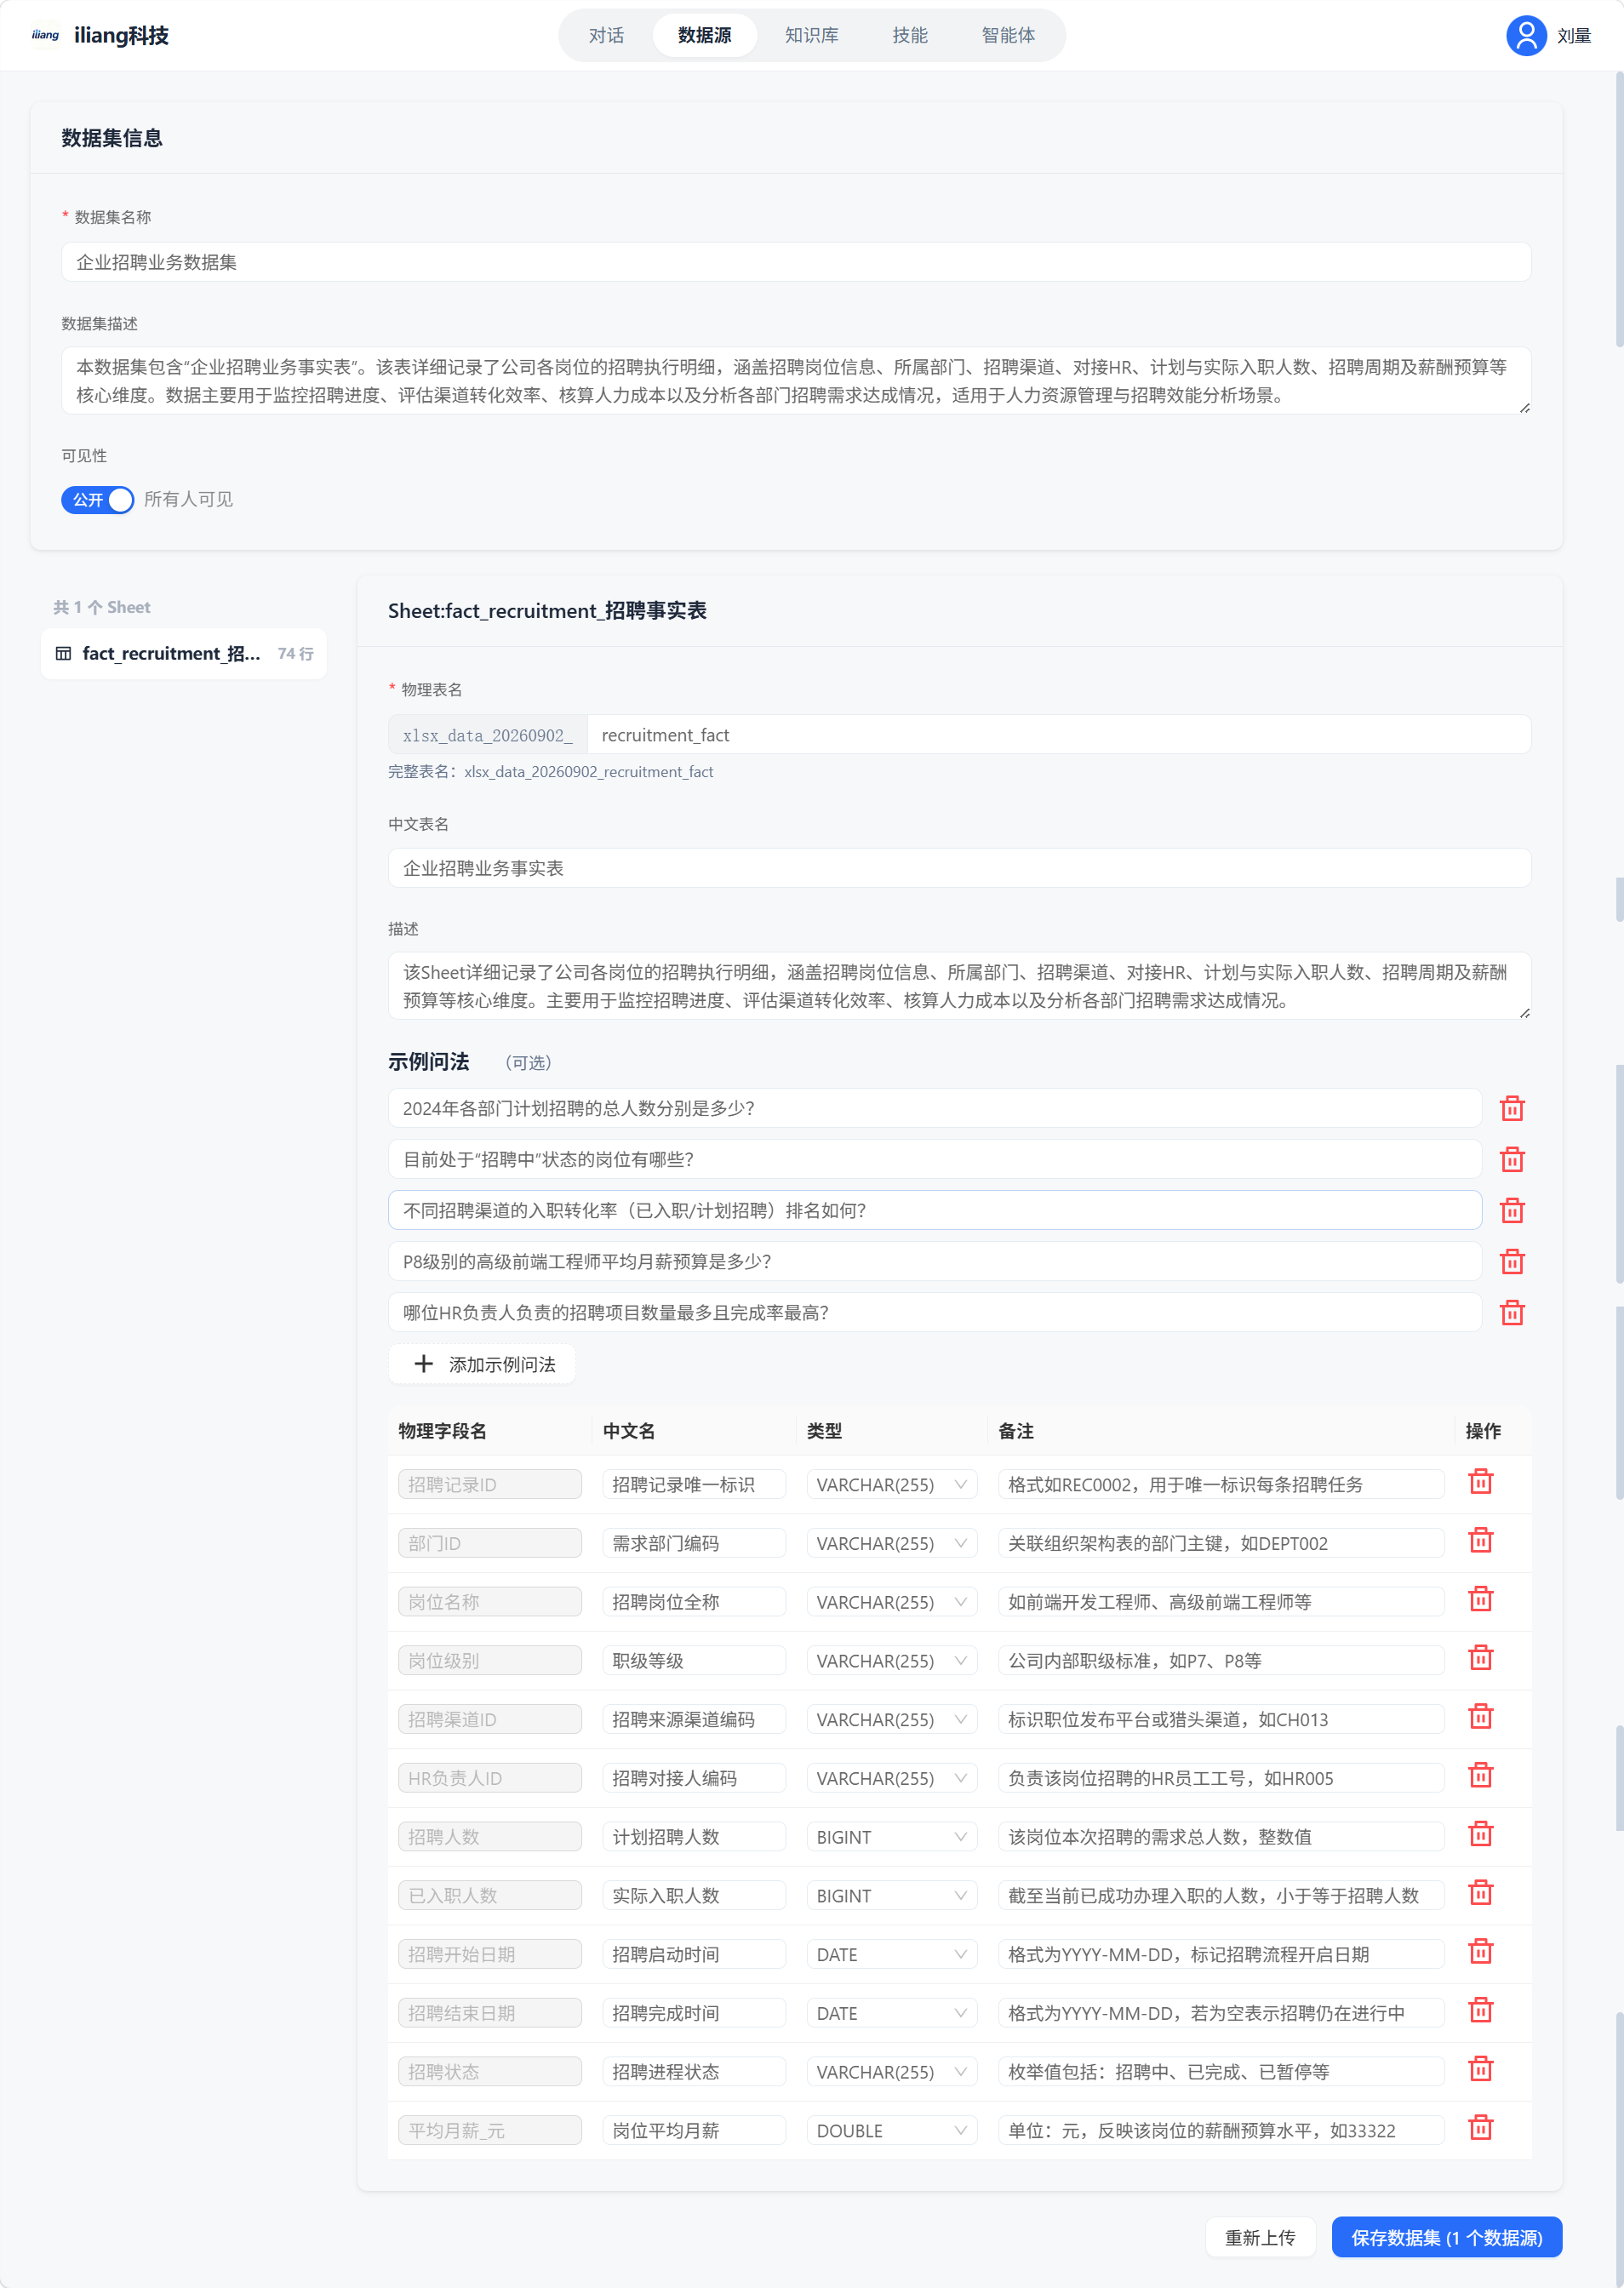The height and width of the screenshot is (2288, 1624).
Task: Delete the 招聘渠道ID field row
Action: (x=1480, y=1717)
